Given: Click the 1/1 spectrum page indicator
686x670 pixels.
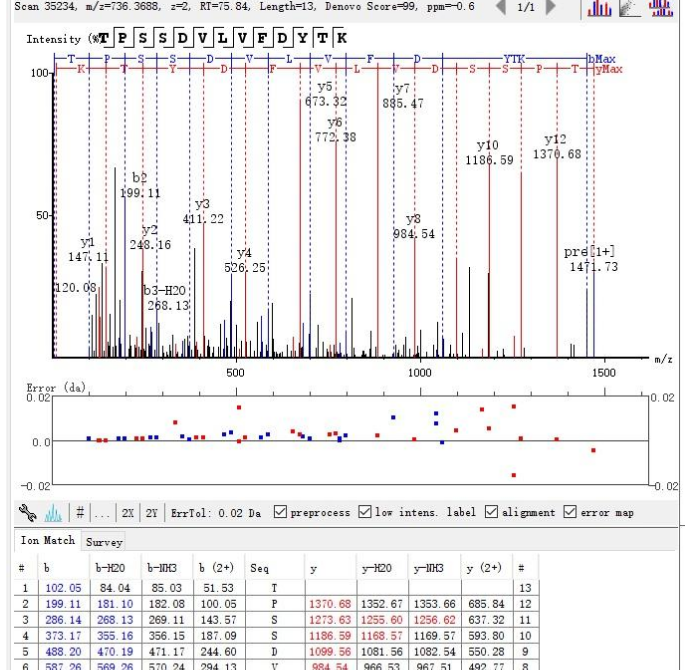Looking at the screenshot, I should [526, 7].
